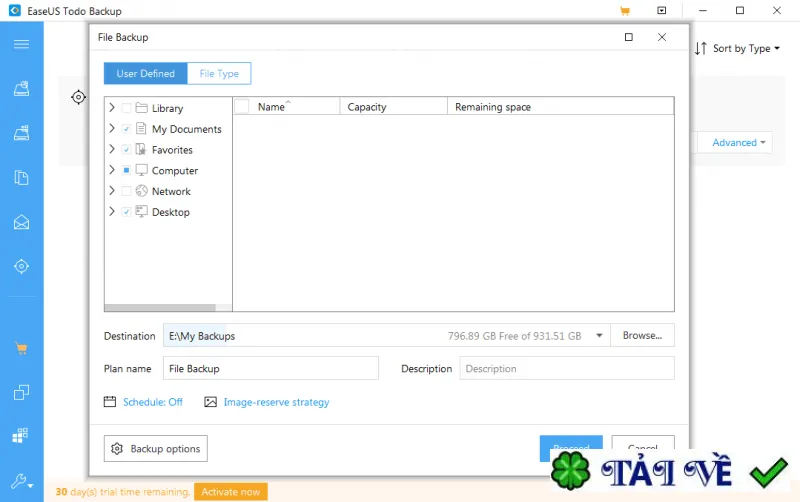Click the Plan name input field

coord(270,368)
